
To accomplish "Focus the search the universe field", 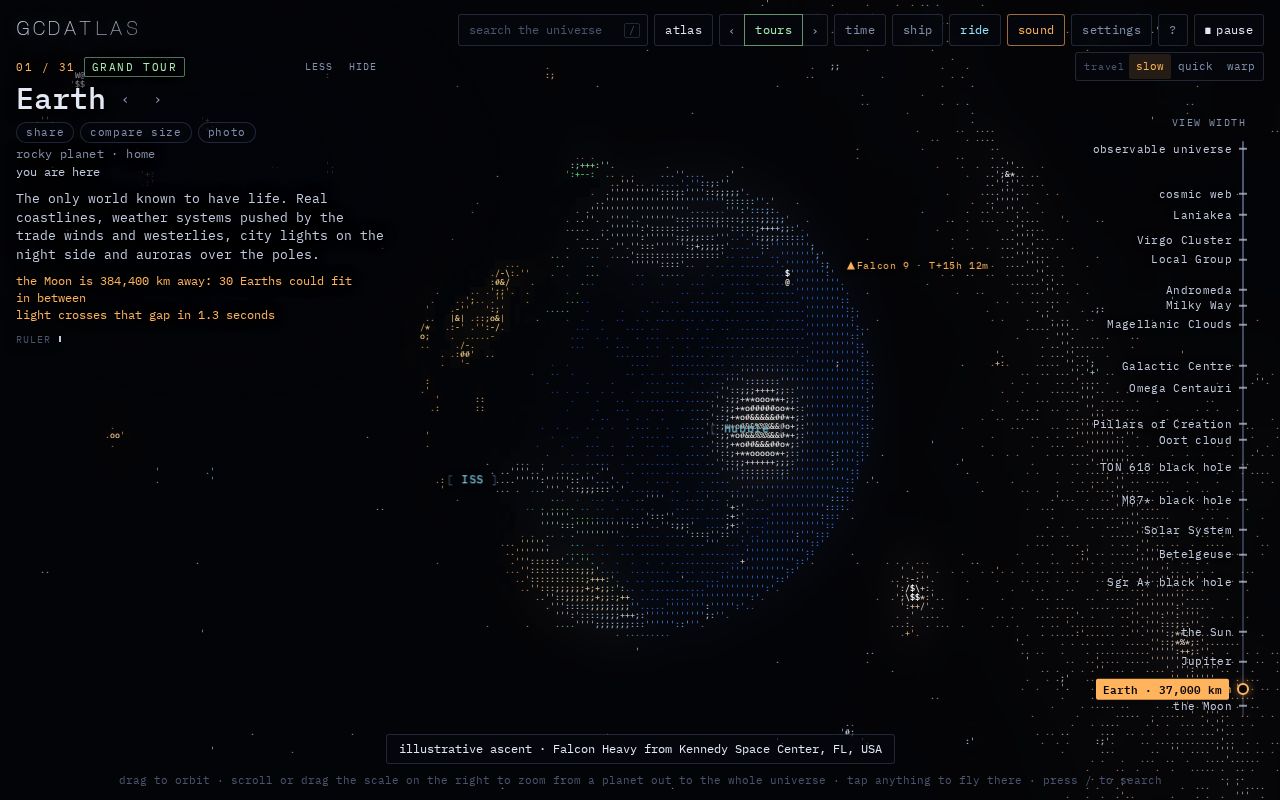I will point(553,30).
